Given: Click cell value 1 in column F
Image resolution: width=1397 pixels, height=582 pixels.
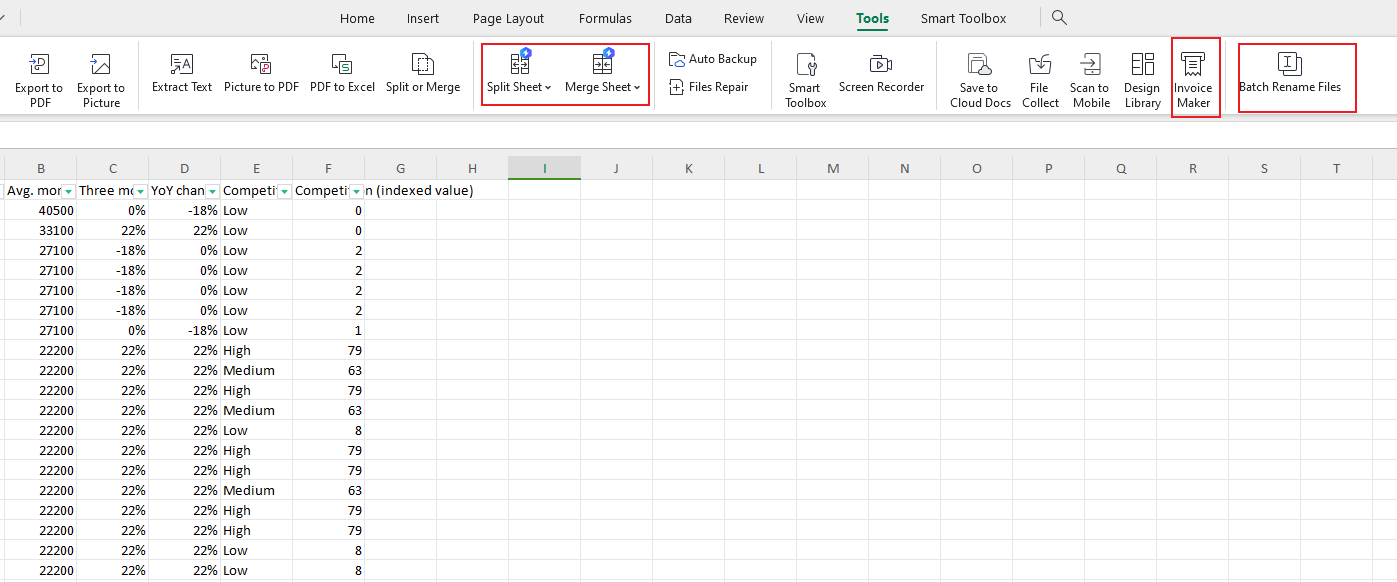Looking at the screenshot, I should [x=328, y=331].
